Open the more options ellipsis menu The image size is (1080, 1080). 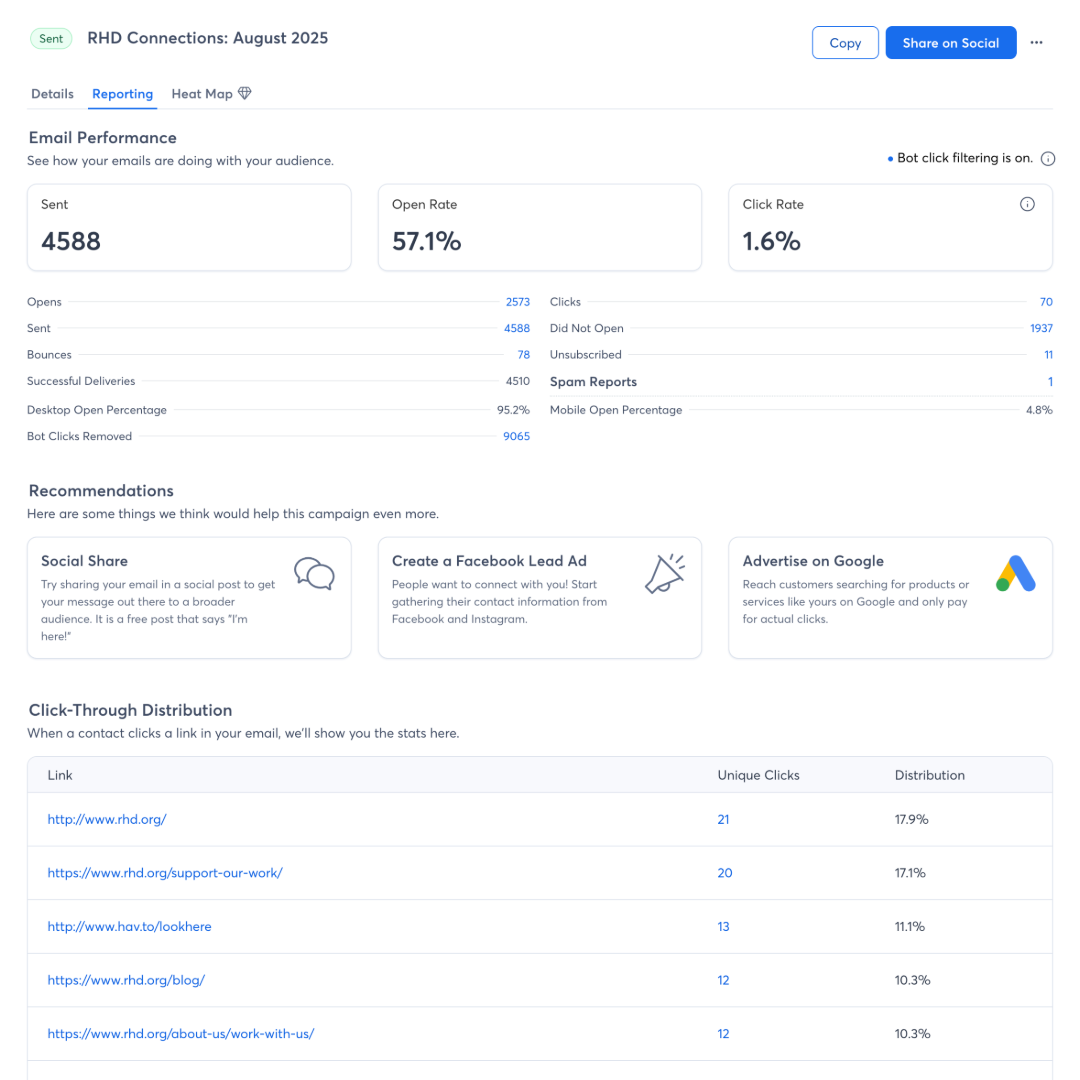[x=1036, y=42]
